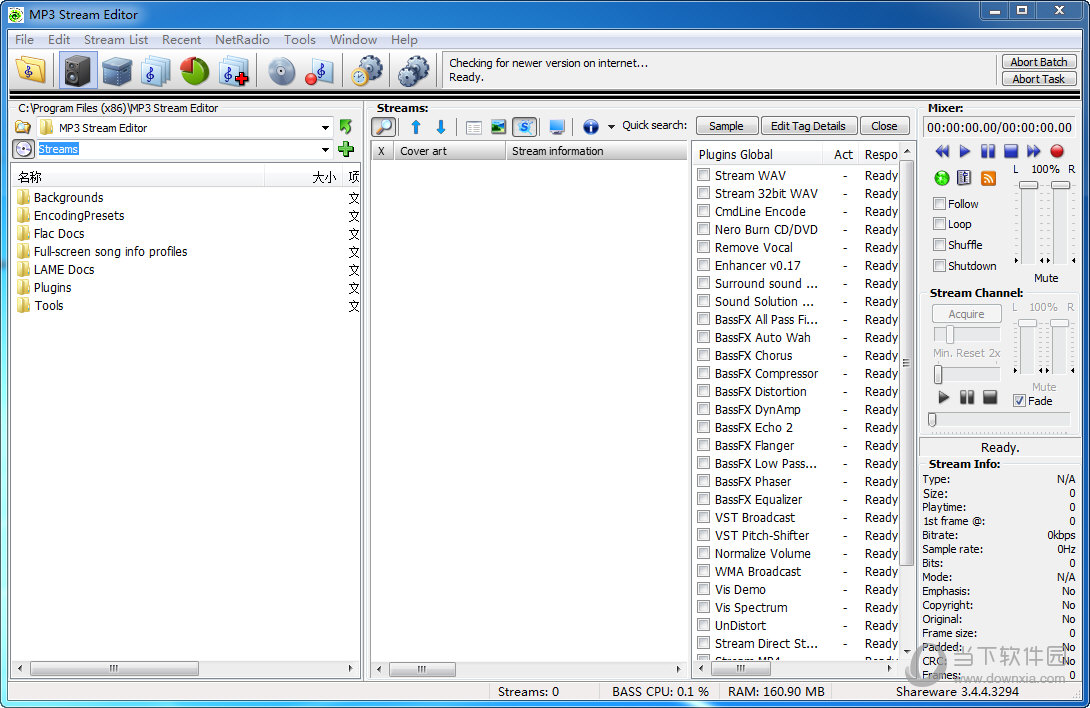Rewind with the Mixer double-left arrow
The width and height of the screenshot is (1090, 708).
click(x=942, y=151)
